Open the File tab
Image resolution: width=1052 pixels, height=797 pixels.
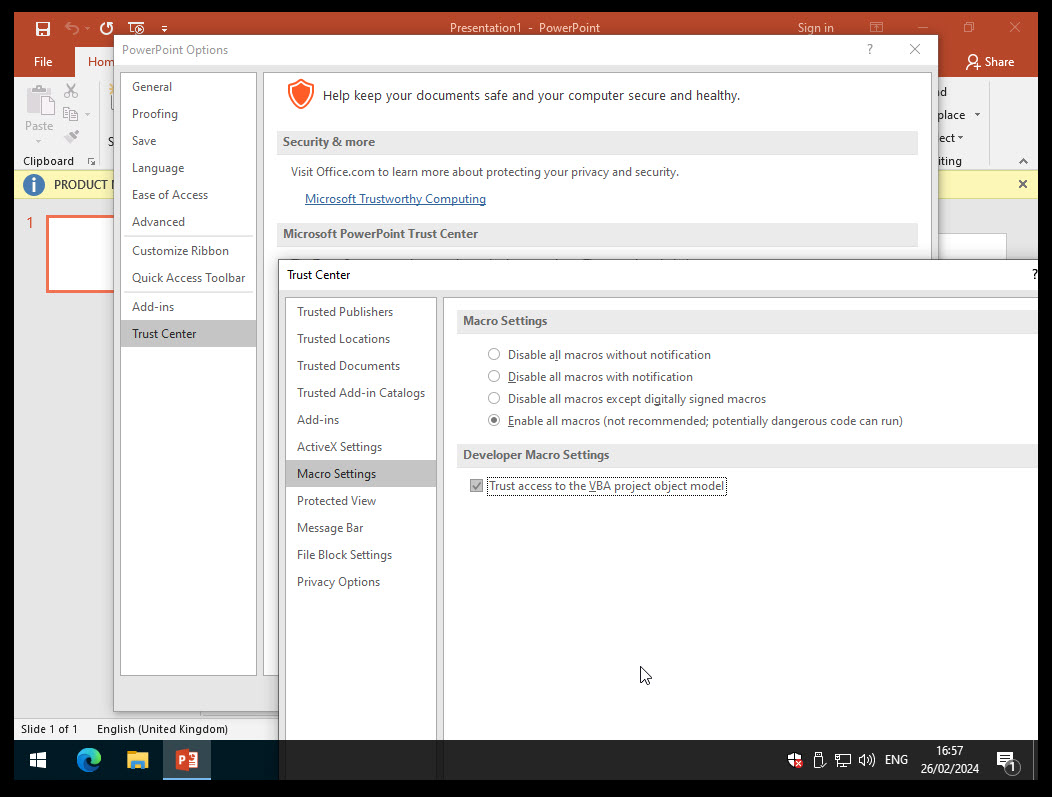click(42, 60)
